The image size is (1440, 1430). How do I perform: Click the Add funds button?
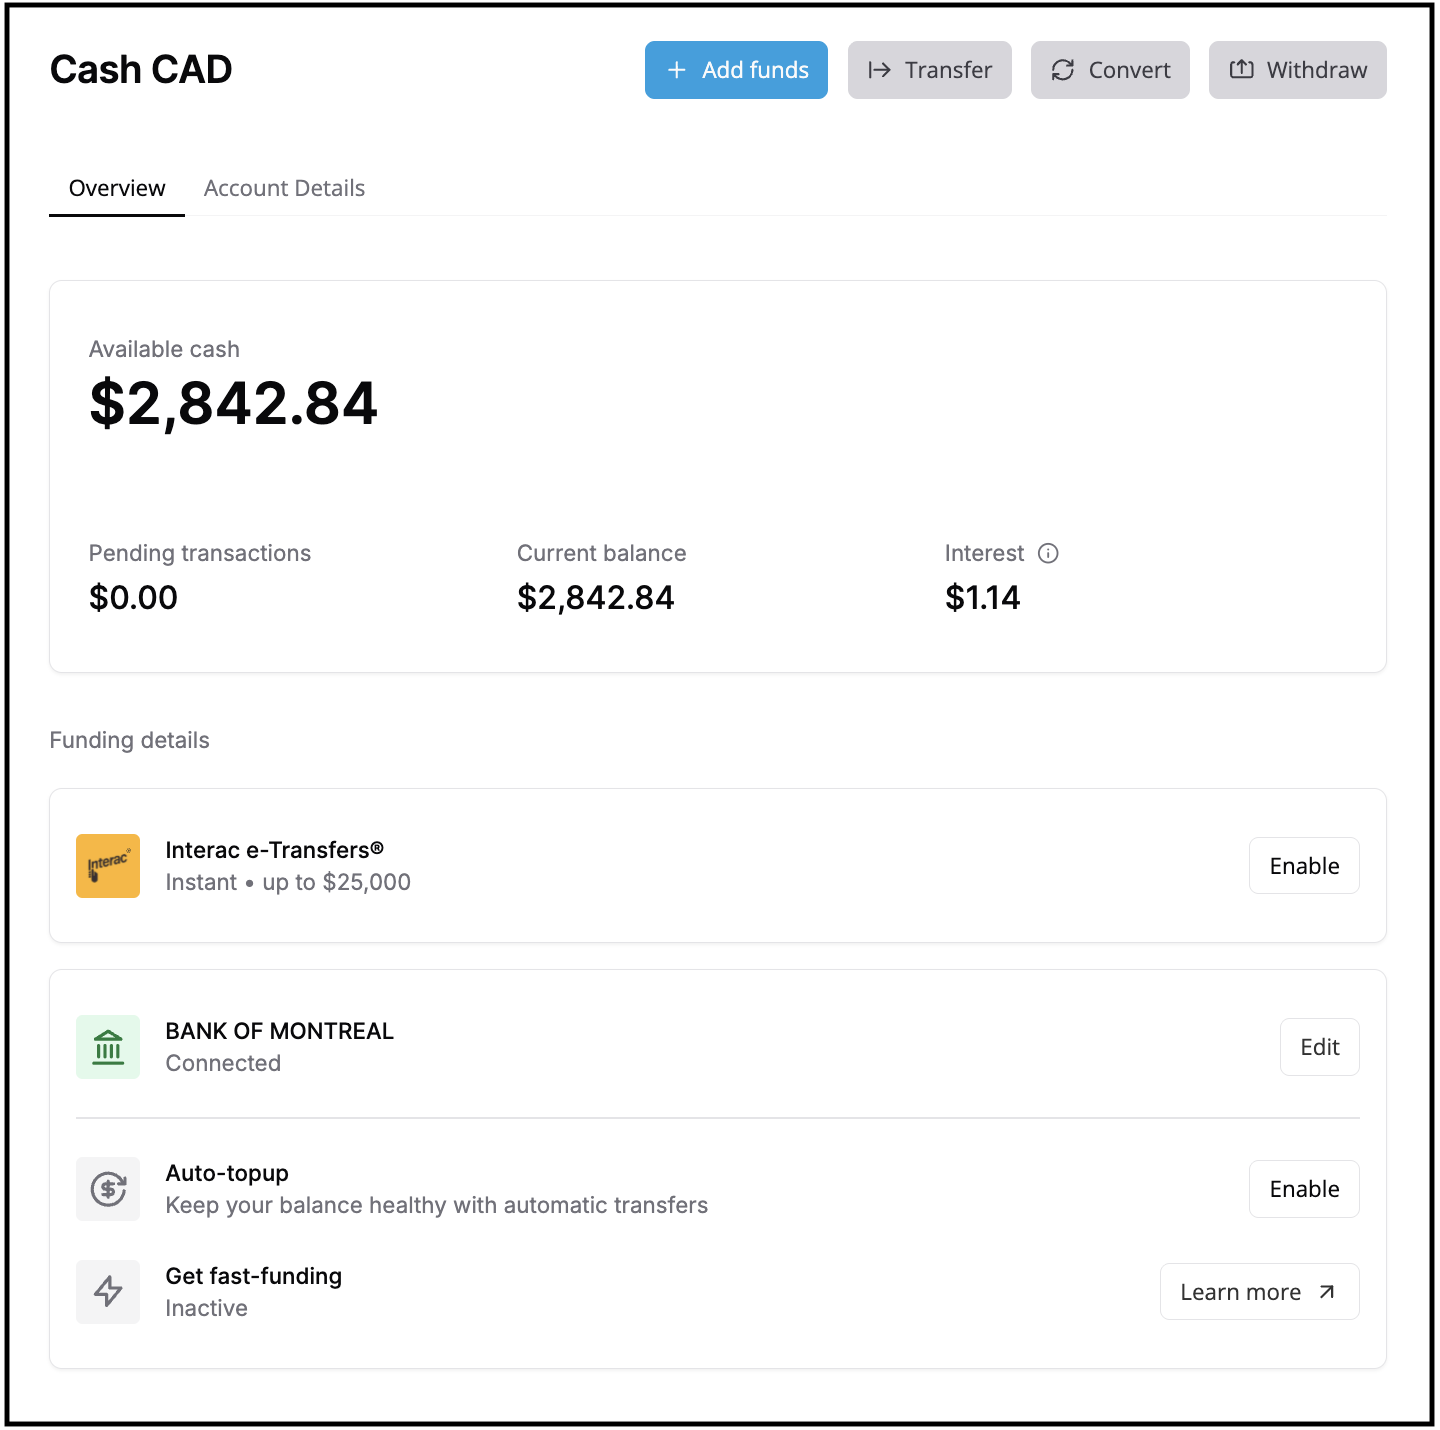point(736,70)
